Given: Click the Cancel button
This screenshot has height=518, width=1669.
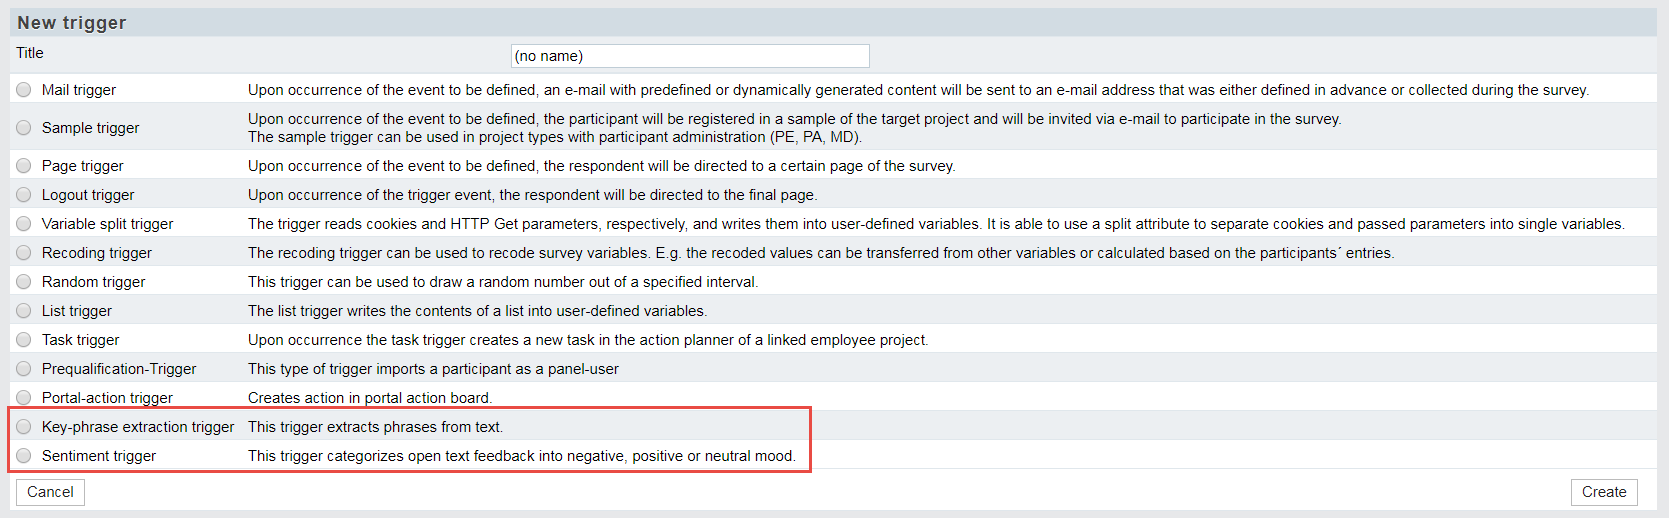Looking at the screenshot, I should pos(50,492).
